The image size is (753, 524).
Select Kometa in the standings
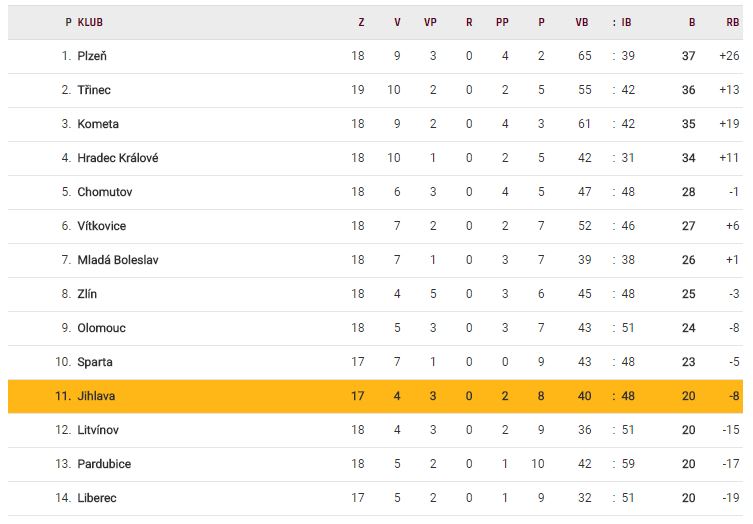pos(98,124)
